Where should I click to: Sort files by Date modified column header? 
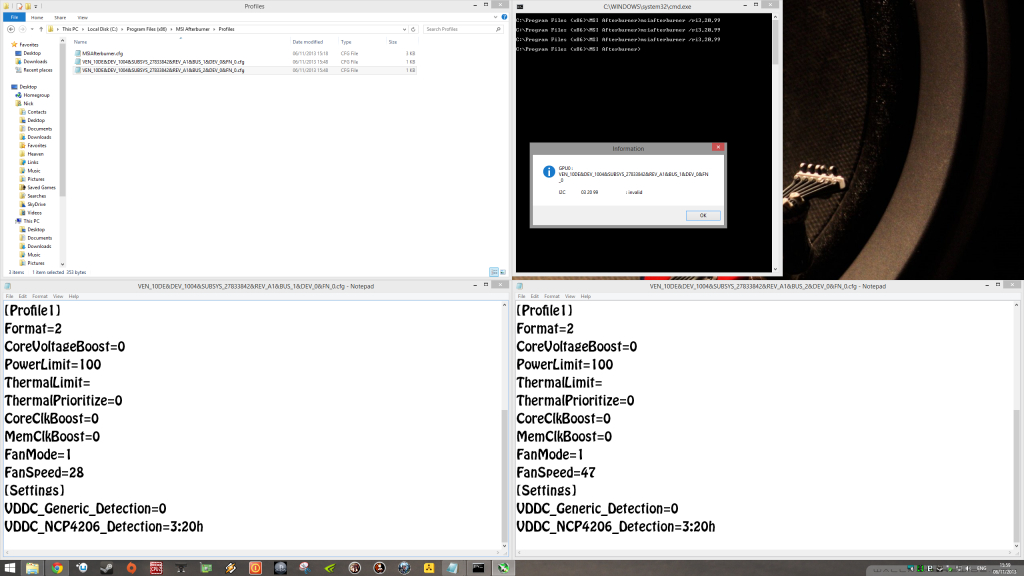tap(308, 42)
